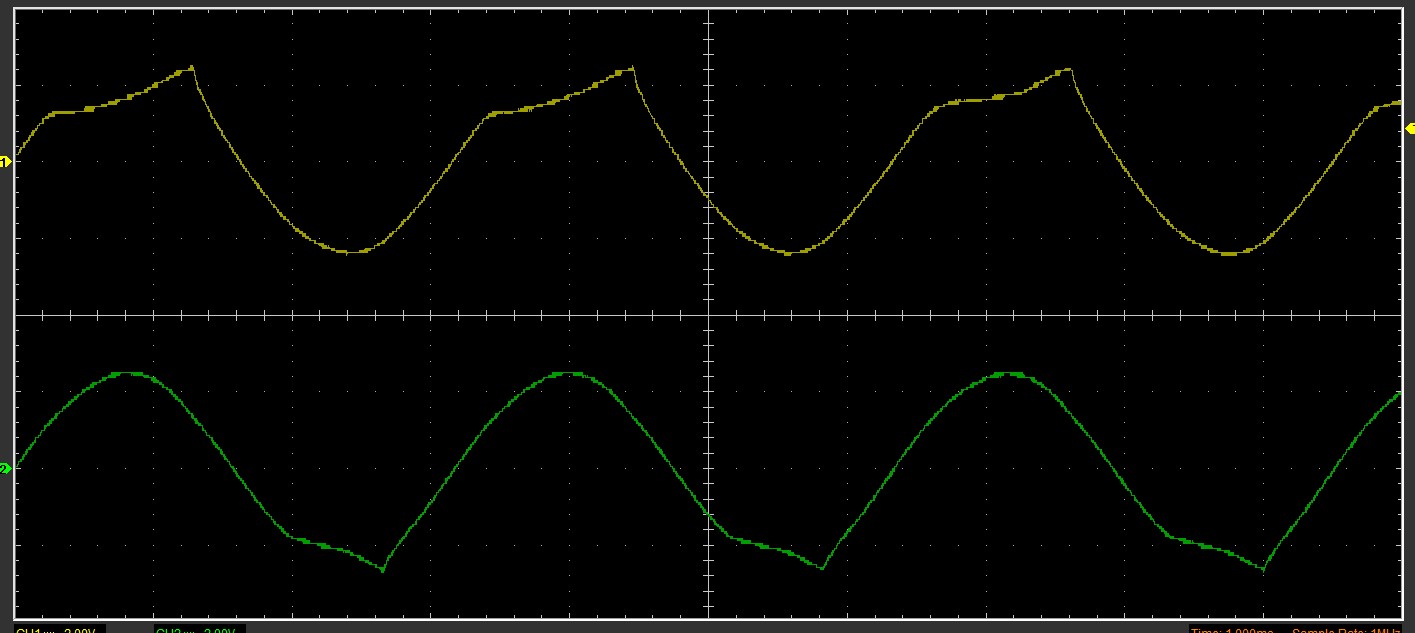Click the third sharp peak of yellow CH1 waveform
Image resolution: width=1415 pixels, height=633 pixels.
tap(1069, 69)
